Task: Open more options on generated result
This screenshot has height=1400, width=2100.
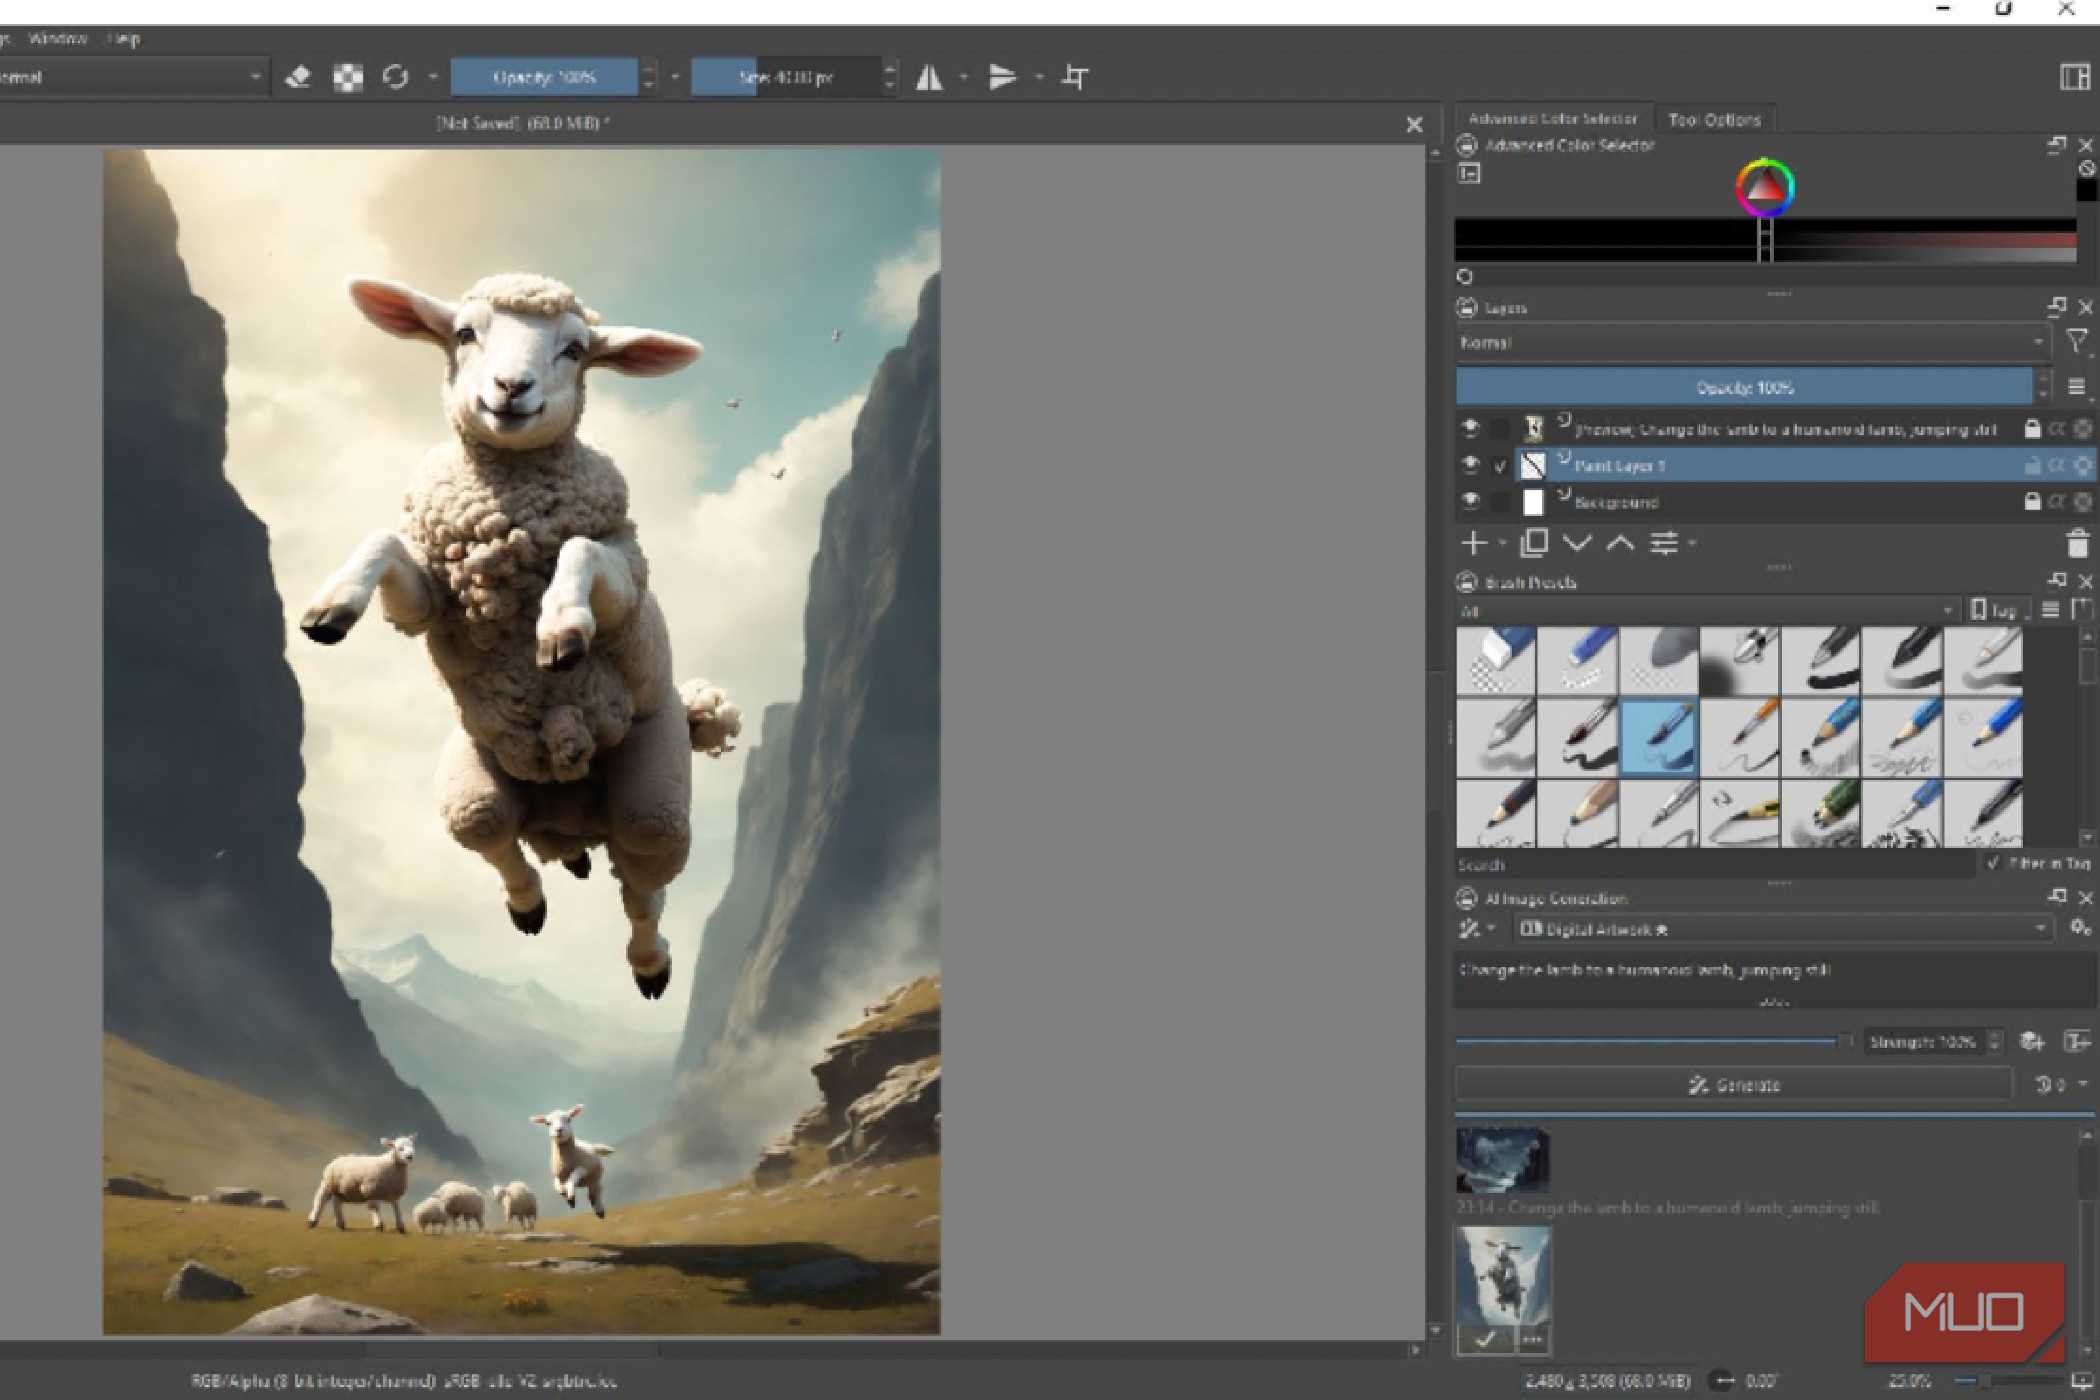Action: [1532, 1338]
